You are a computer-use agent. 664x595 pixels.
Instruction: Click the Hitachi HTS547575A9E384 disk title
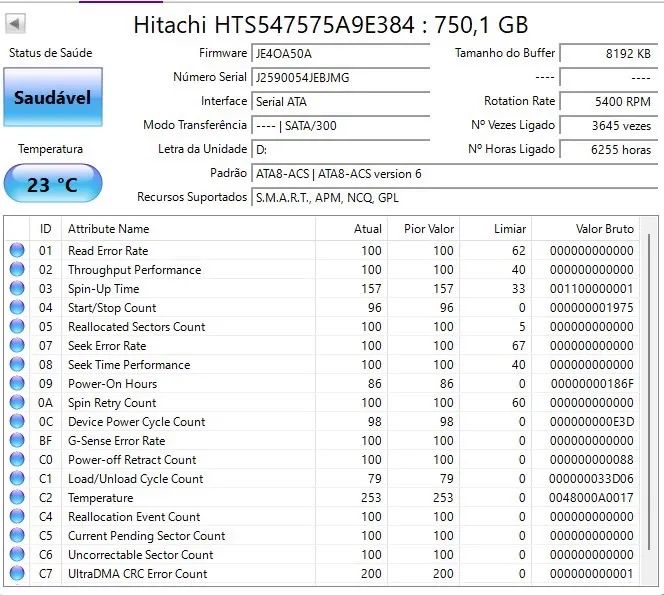coord(331,25)
